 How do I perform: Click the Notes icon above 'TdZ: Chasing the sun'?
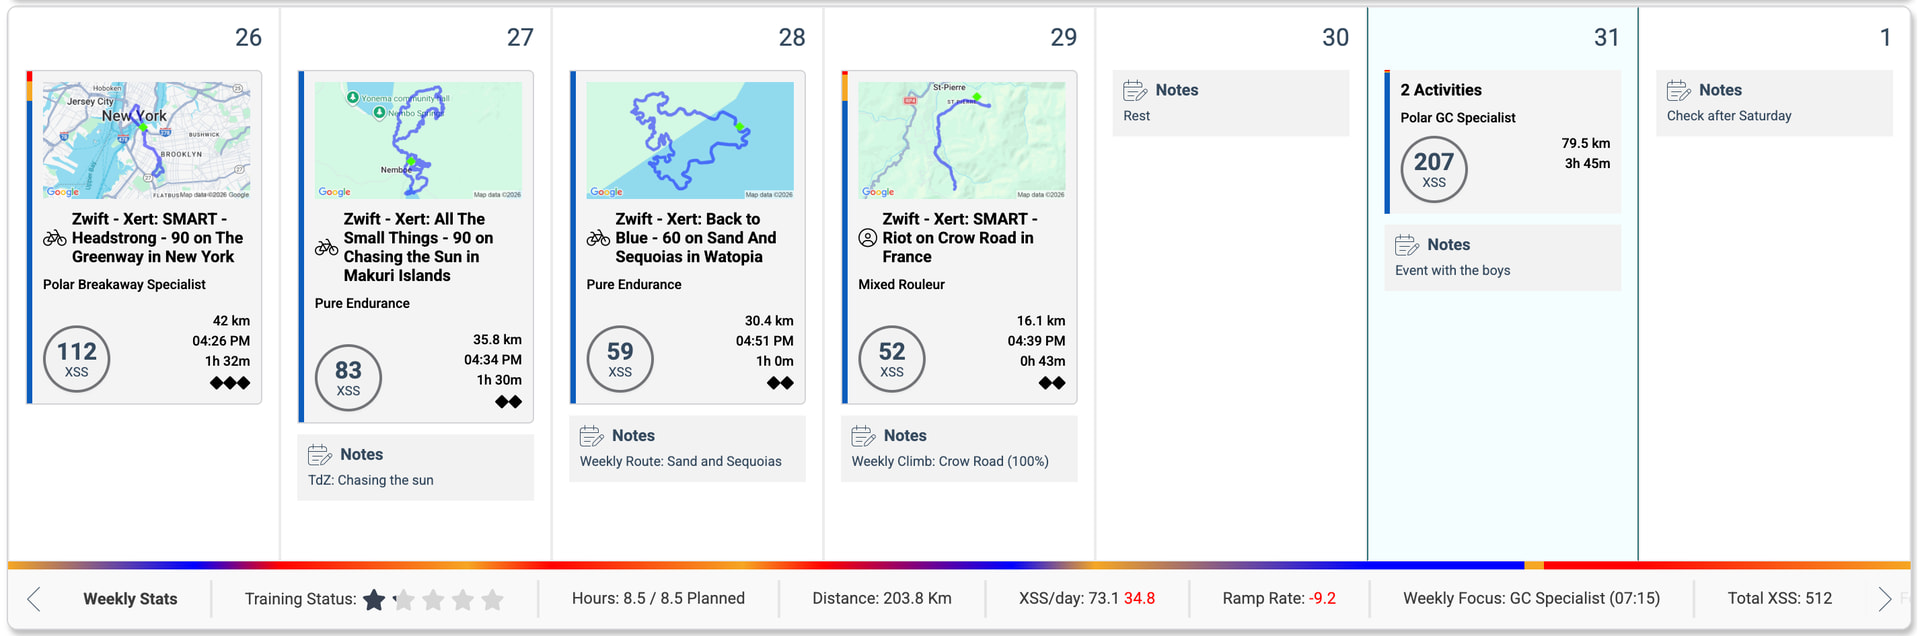pyautogui.click(x=320, y=455)
